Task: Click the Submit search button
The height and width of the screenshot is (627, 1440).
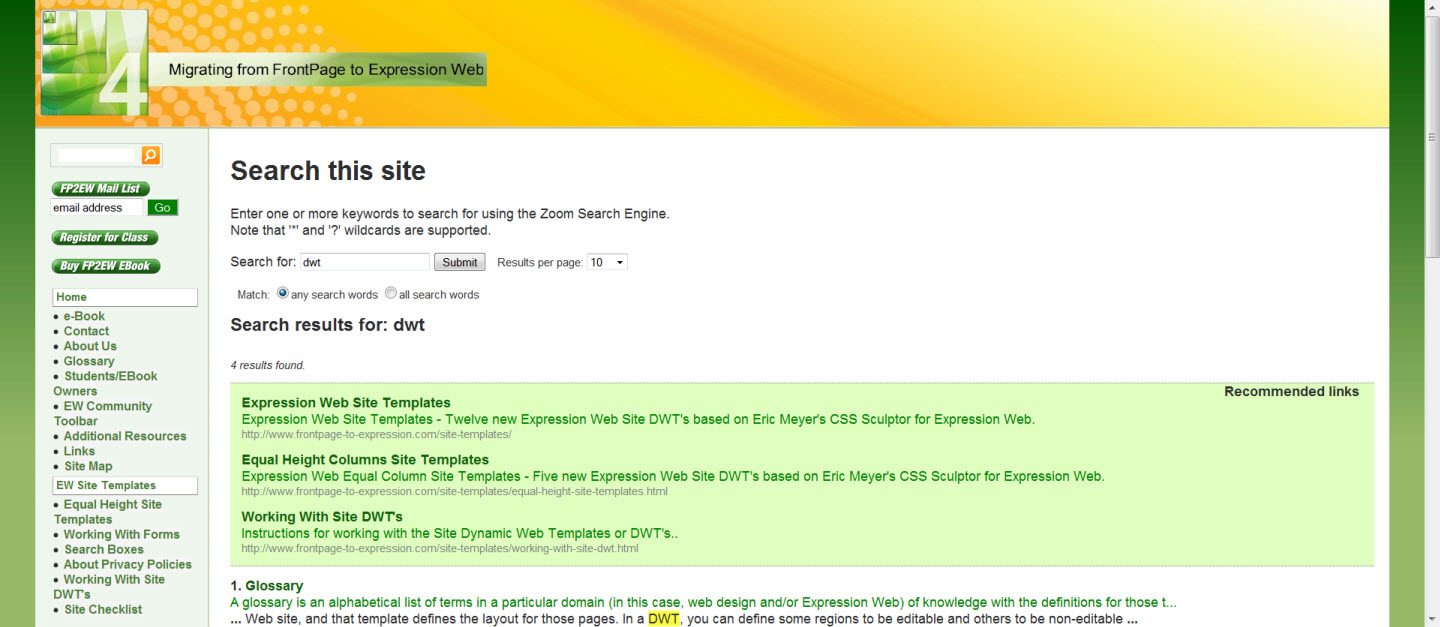Action: click(459, 262)
